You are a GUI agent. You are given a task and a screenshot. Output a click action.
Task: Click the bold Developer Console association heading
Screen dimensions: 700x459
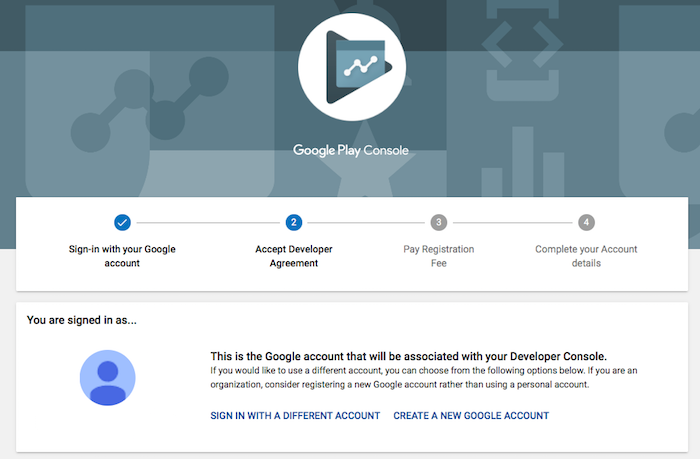click(x=408, y=356)
